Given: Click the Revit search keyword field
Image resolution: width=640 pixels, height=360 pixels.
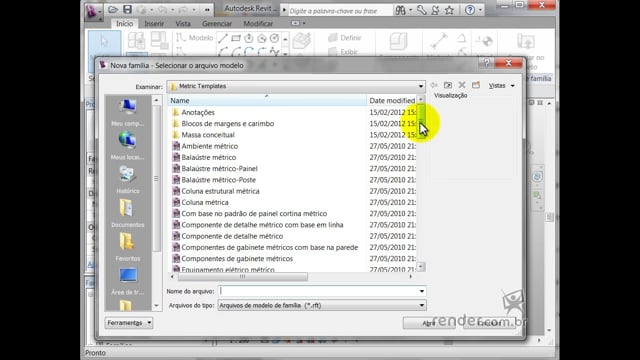Looking at the screenshot, I should pyautogui.click(x=340, y=11).
